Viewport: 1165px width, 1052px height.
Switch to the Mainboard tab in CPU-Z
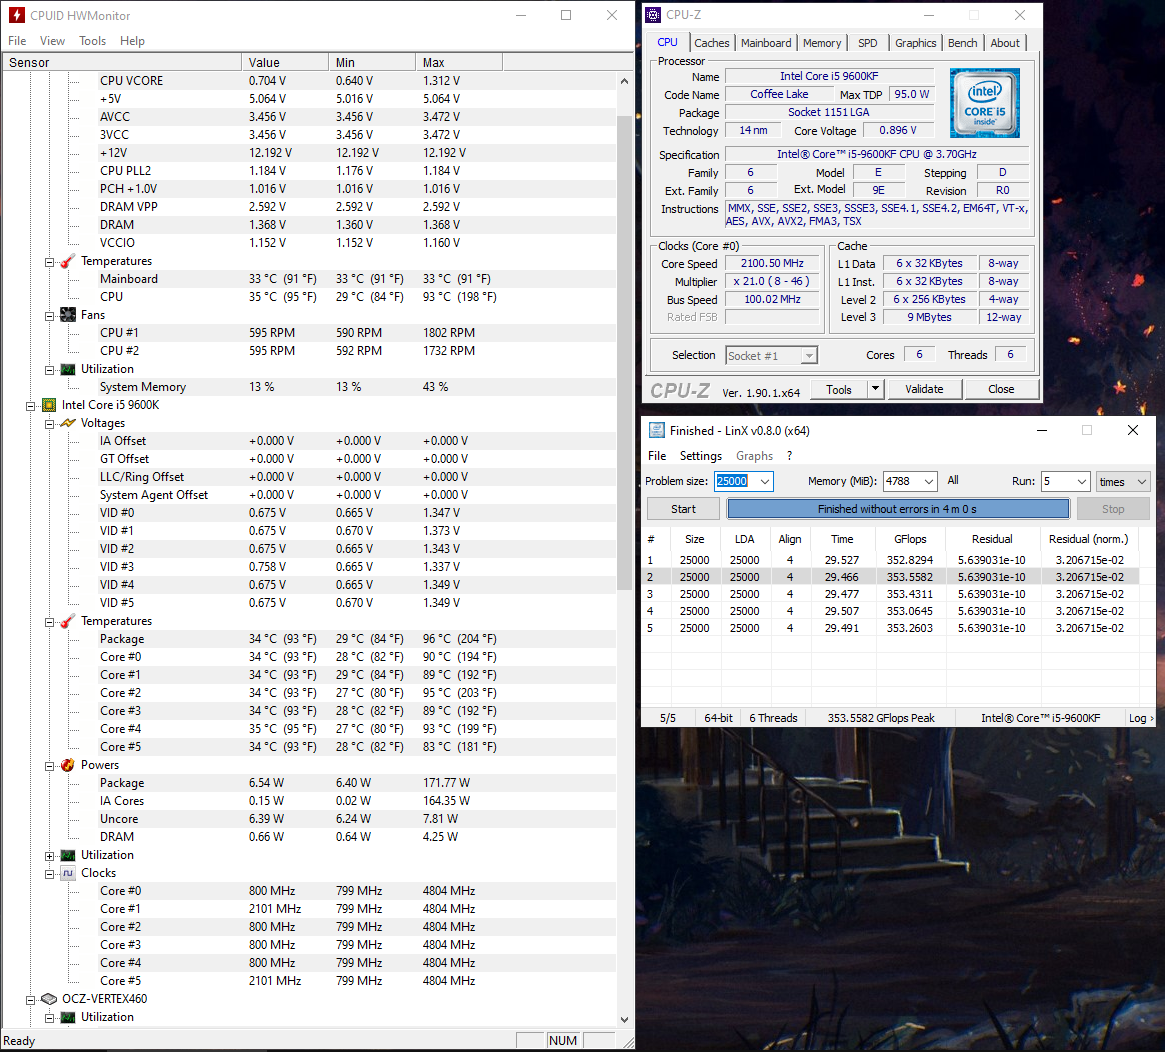[766, 43]
